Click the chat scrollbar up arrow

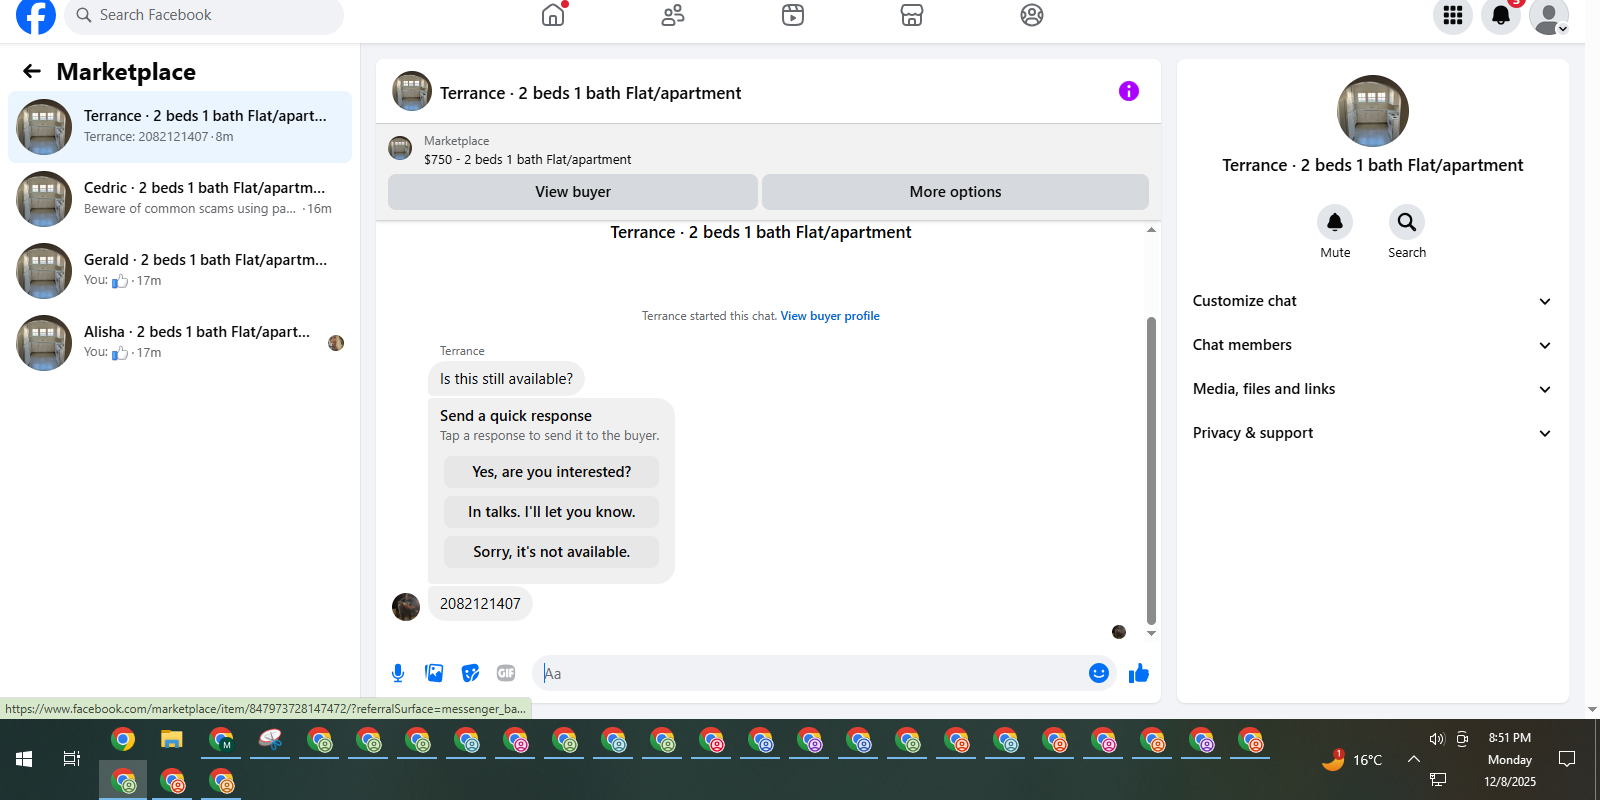(1151, 230)
